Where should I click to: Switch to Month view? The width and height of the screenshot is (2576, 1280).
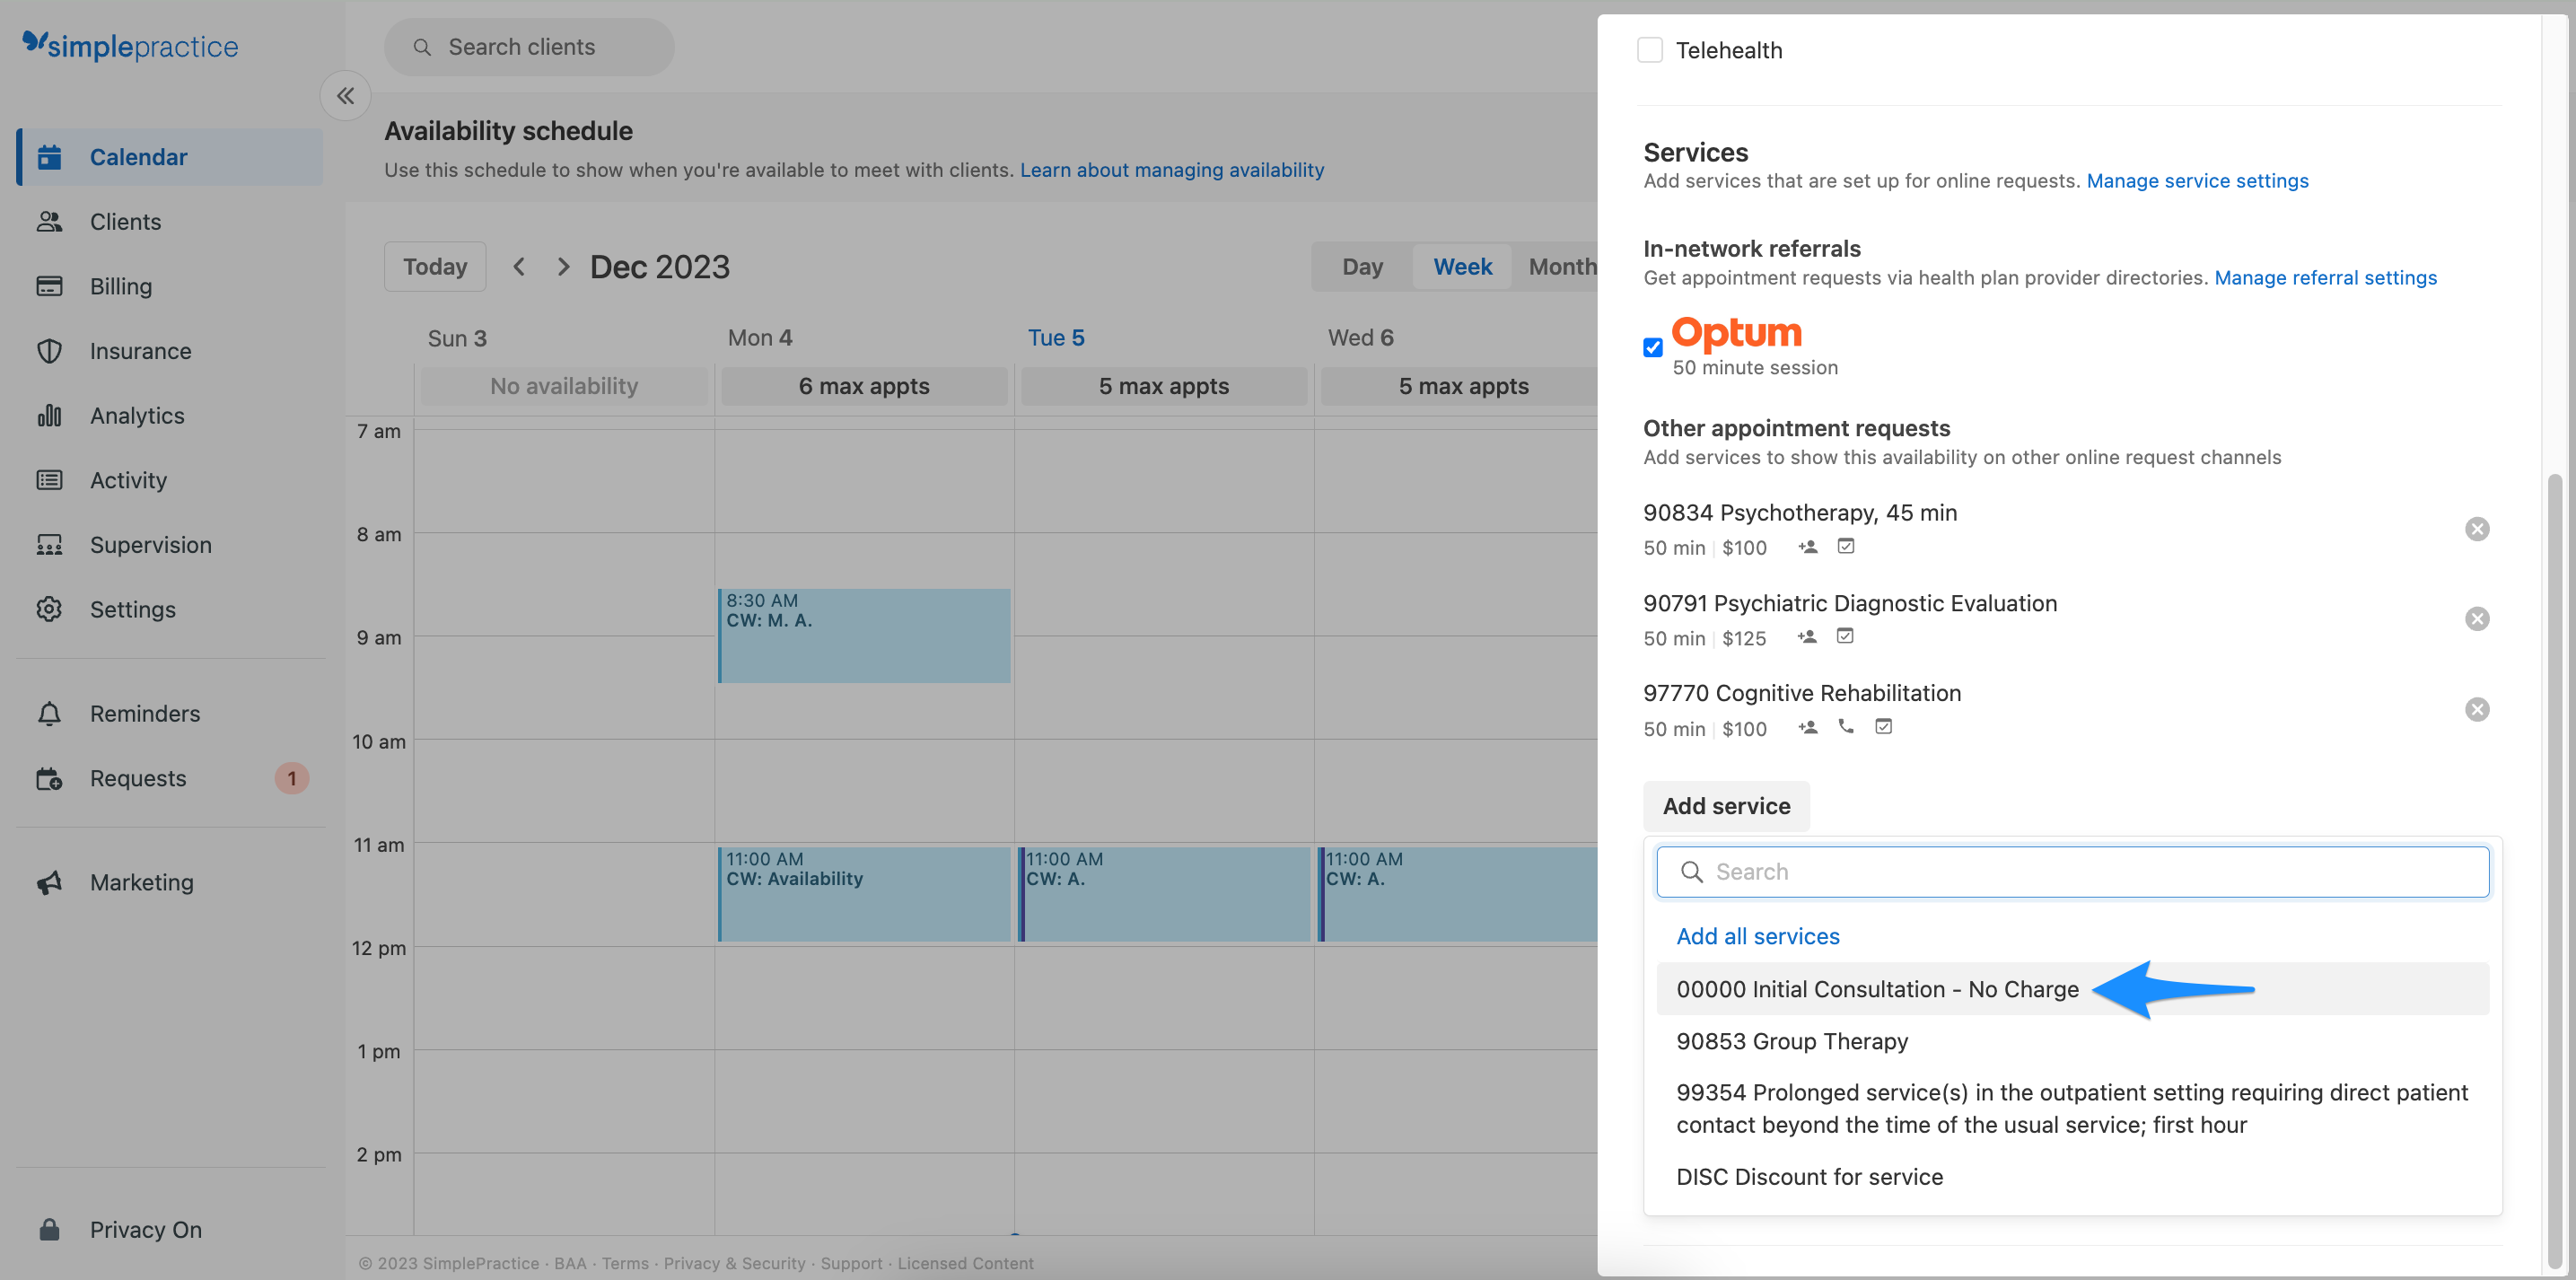click(x=1563, y=266)
